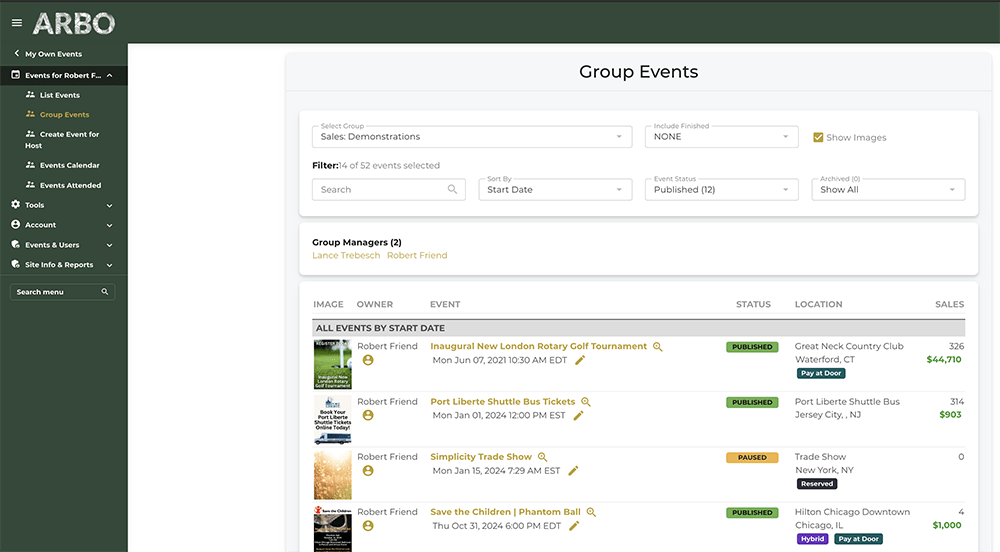Click magnifier icon in event Search field
The width and height of the screenshot is (1000, 552).
(x=452, y=189)
